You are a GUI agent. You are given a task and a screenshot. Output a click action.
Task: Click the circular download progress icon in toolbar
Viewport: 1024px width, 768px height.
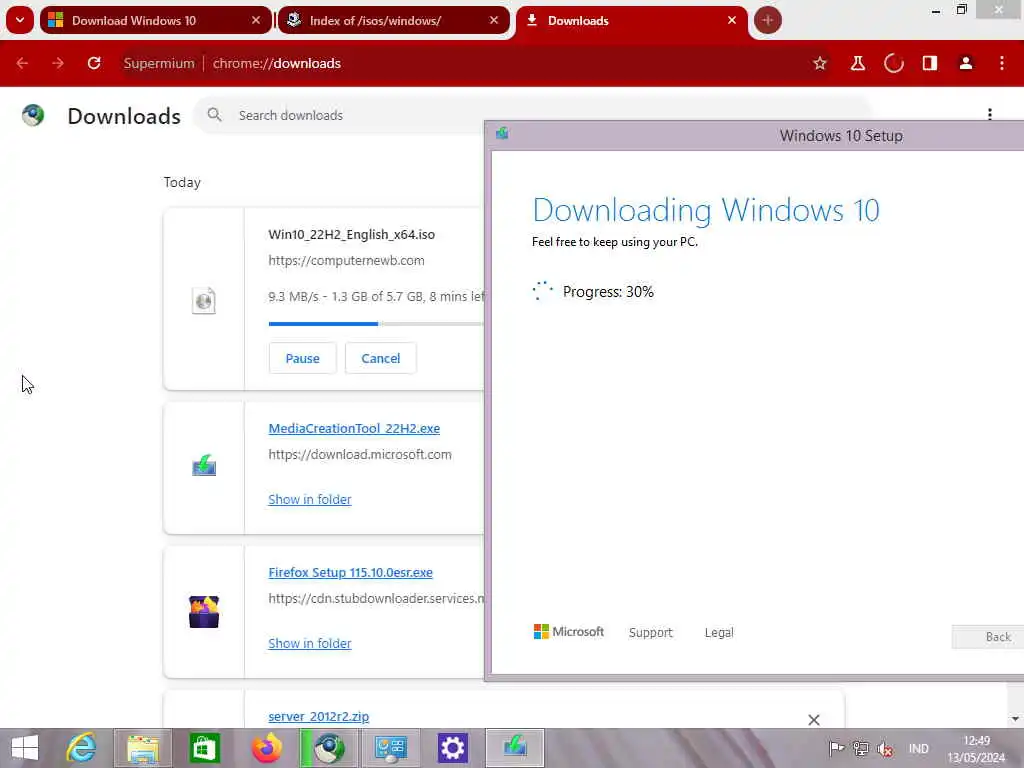coord(893,63)
